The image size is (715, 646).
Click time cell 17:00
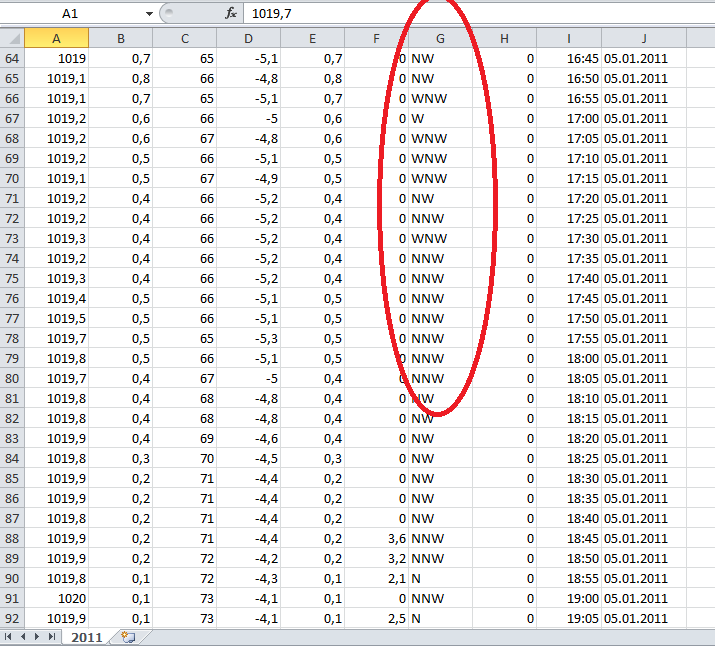tap(569, 119)
